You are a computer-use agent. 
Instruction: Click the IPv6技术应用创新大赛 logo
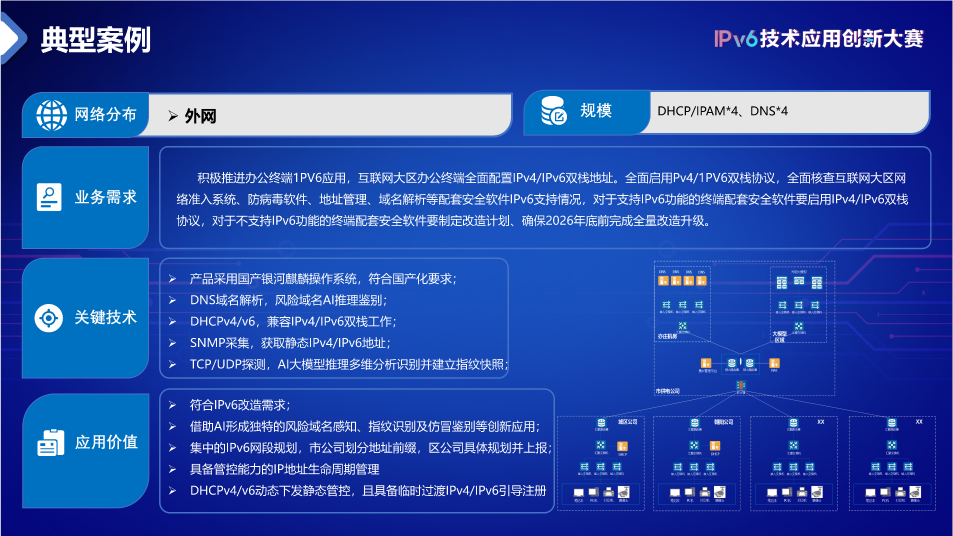[x=817, y=38]
